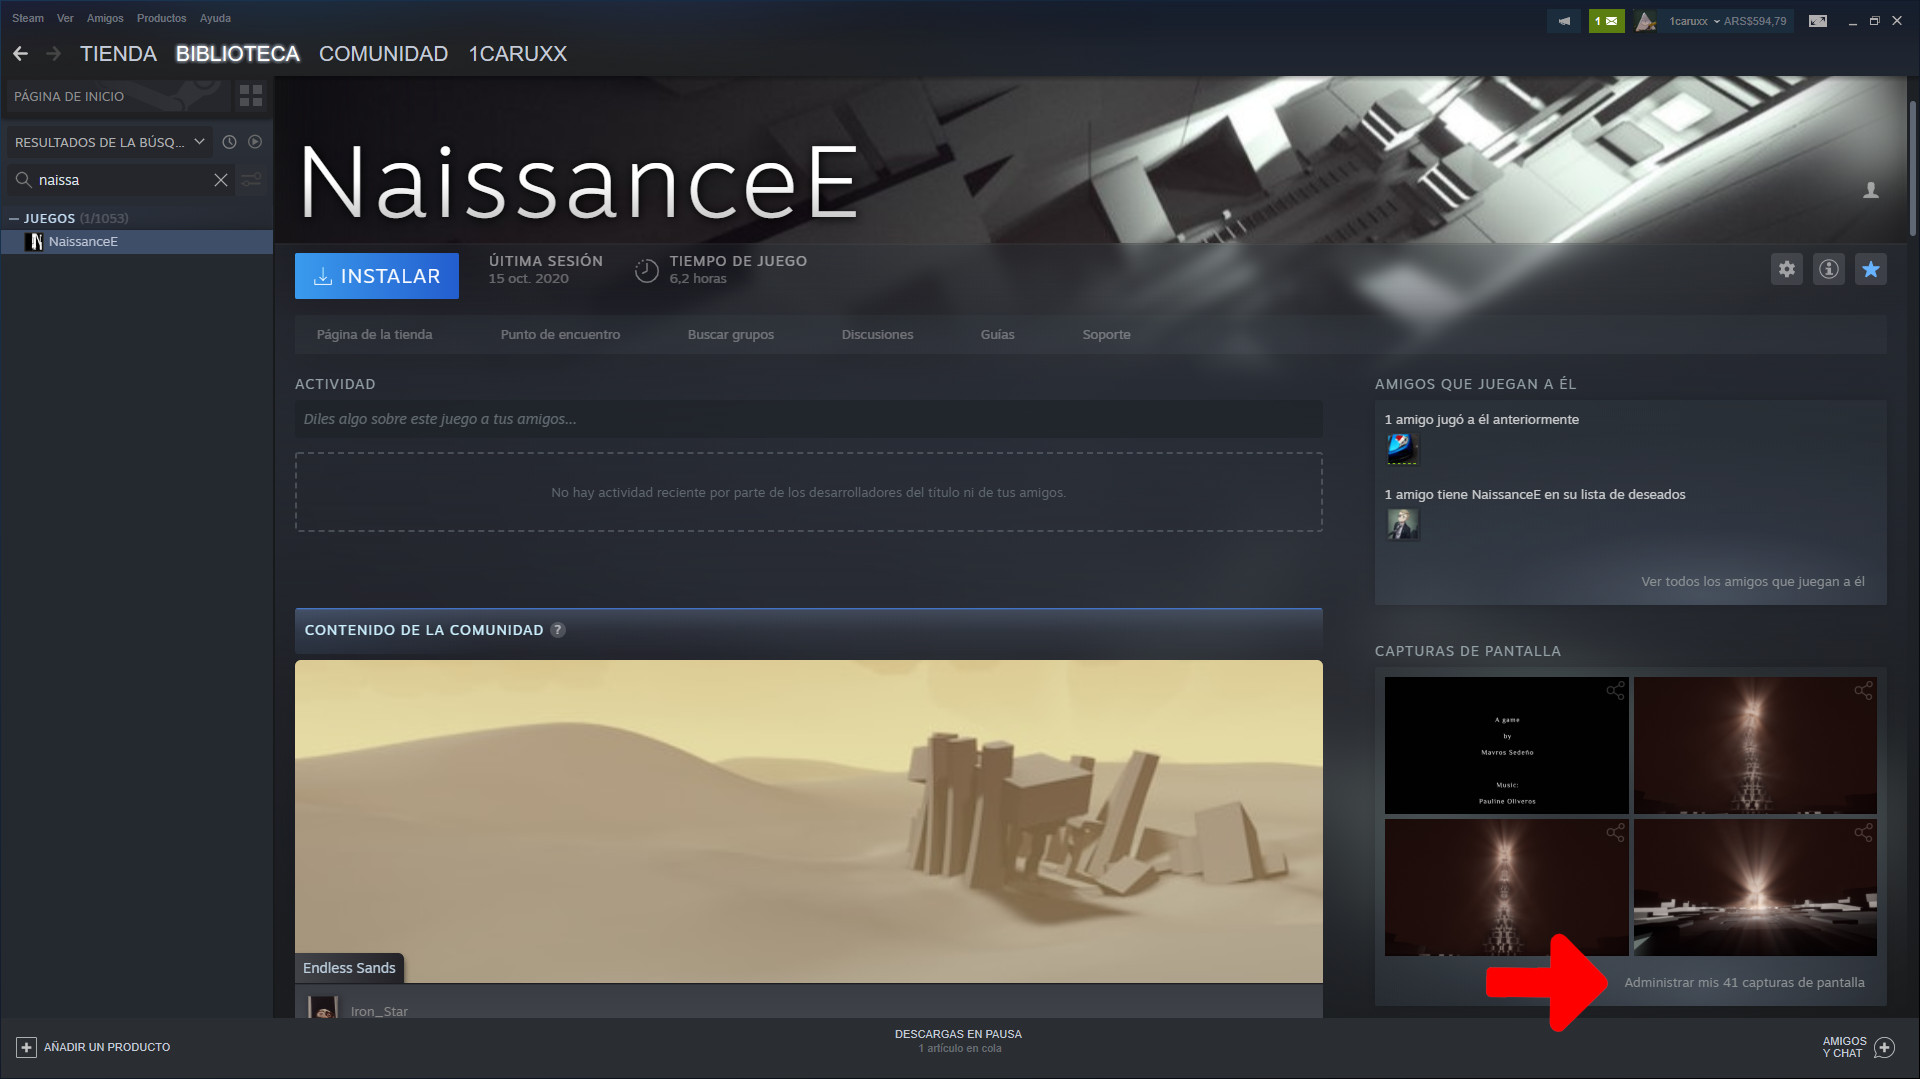Click Administrar mis 41 capturas de pantalla
This screenshot has height=1079, width=1920.
[x=1744, y=983]
